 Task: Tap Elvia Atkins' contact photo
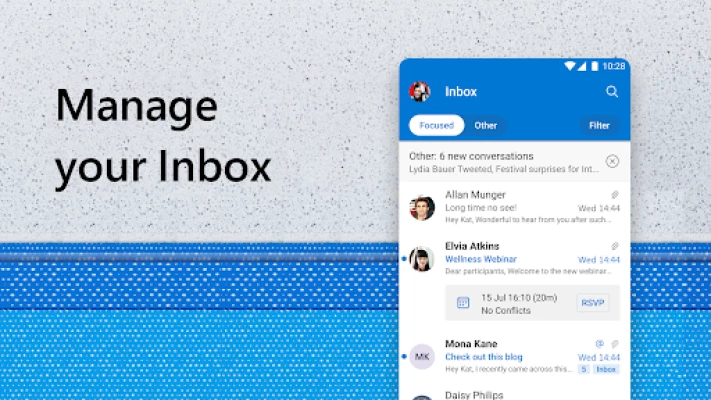(422, 259)
